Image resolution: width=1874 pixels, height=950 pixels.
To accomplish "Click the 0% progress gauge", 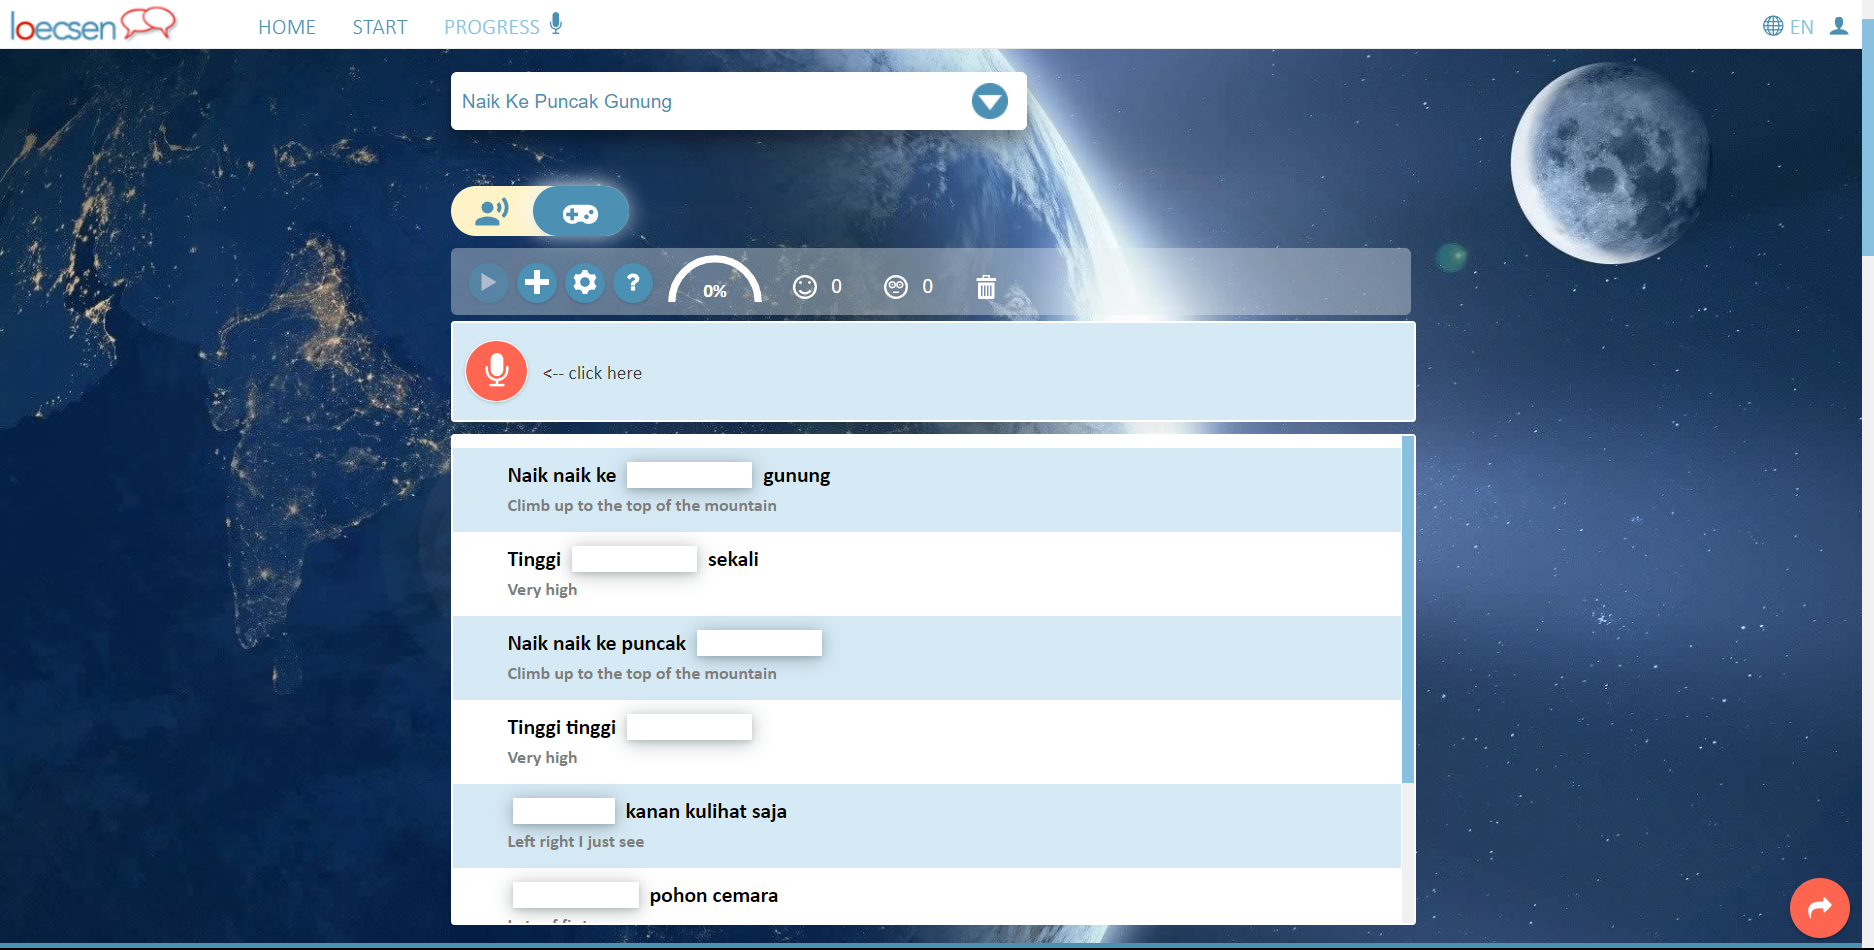I will tap(714, 283).
